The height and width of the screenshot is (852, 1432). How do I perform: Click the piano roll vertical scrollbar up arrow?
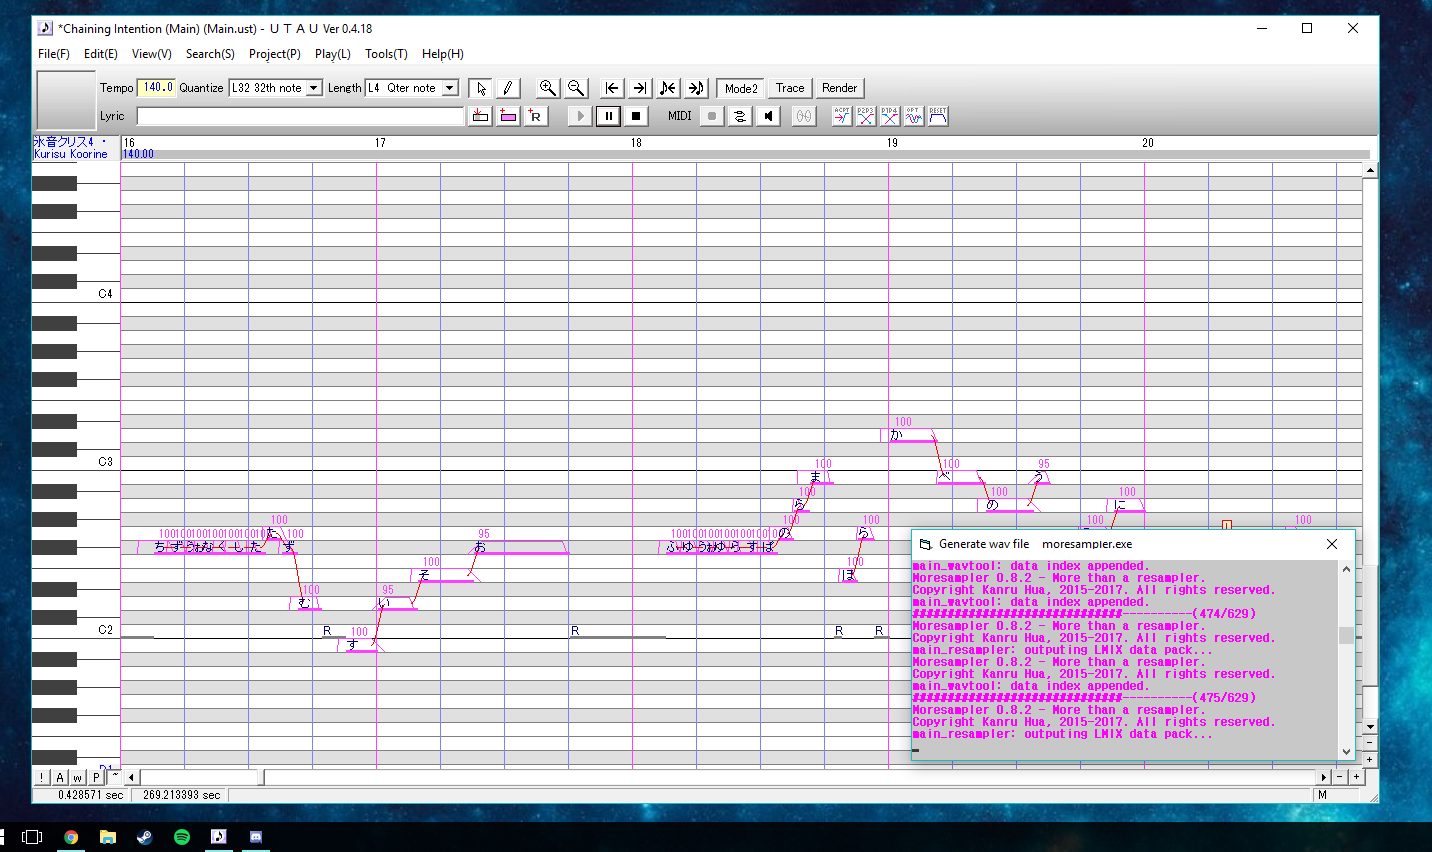coord(1370,171)
